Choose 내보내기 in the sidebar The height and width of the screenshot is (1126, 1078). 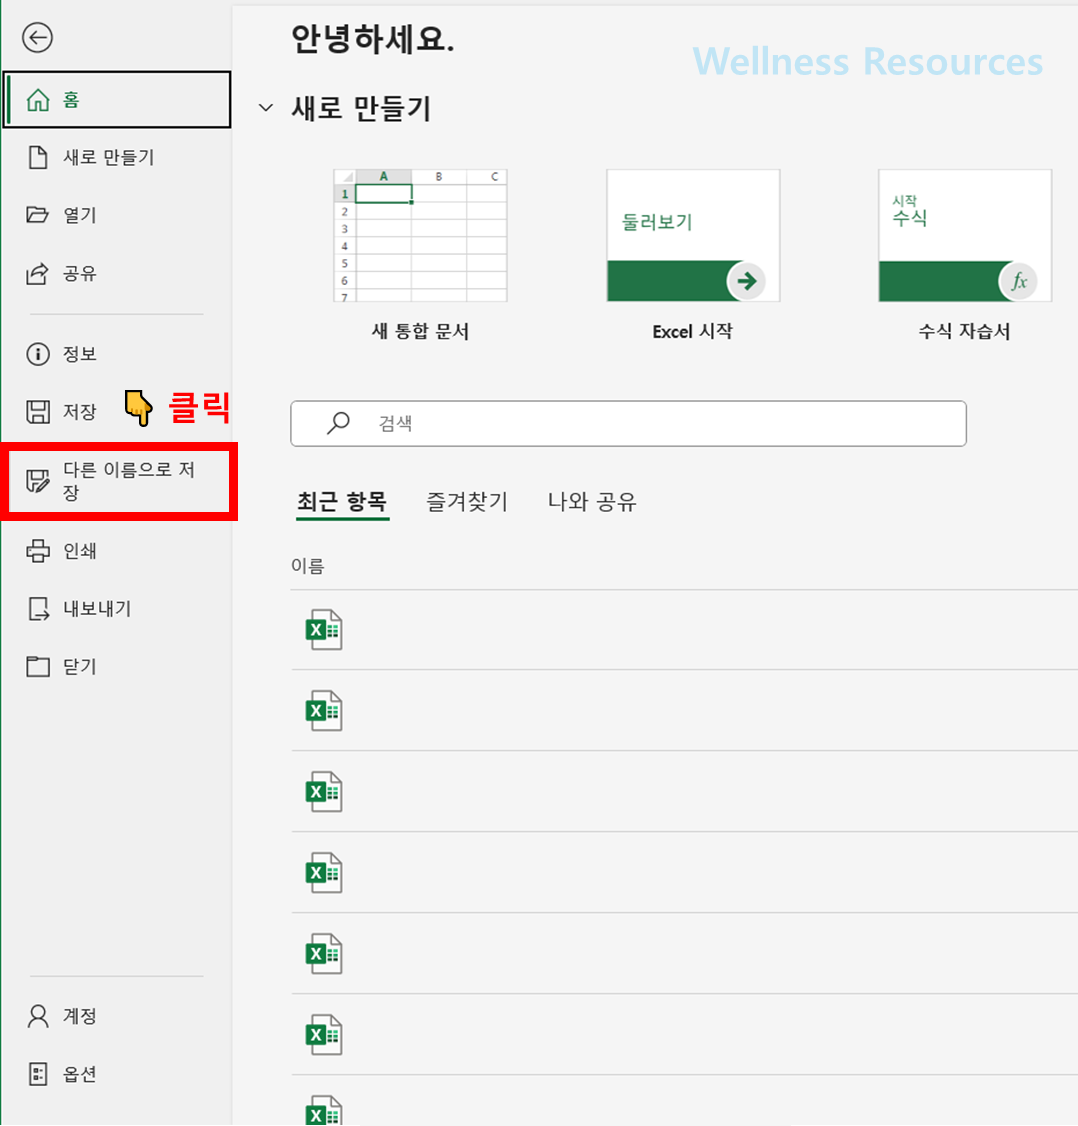[116, 609]
